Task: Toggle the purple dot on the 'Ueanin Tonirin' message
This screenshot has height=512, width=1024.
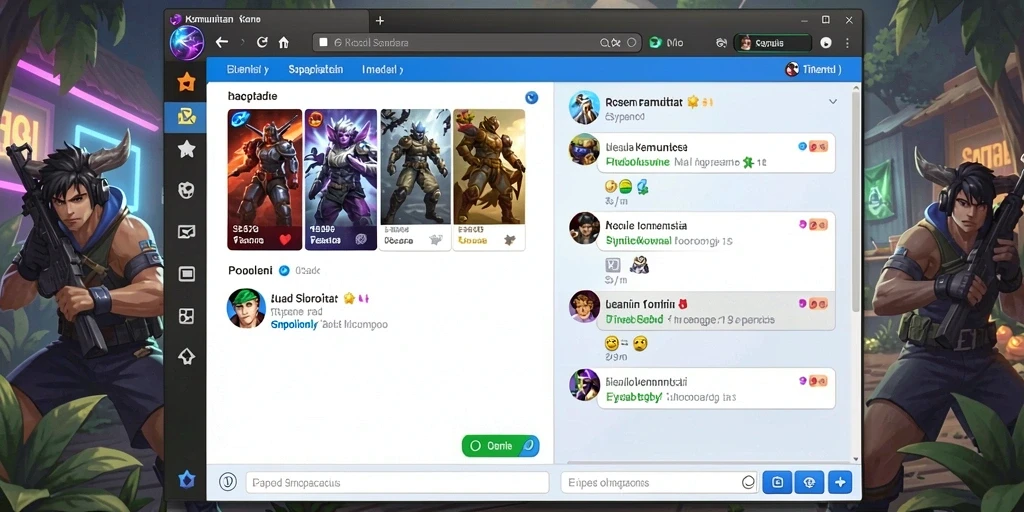Action: tap(803, 304)
